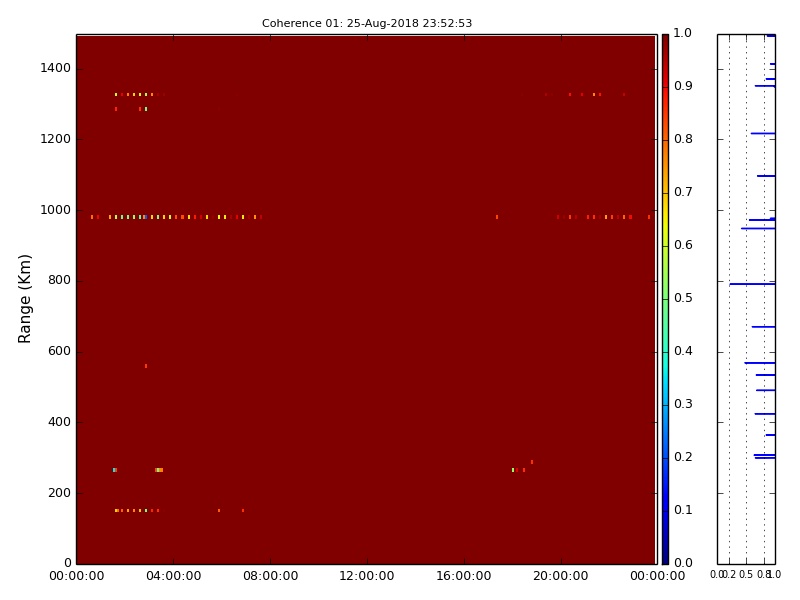This screenshot has height=600, width=800.
Task: Click the 08:00:00 time axis label
Action: [270, 576]
